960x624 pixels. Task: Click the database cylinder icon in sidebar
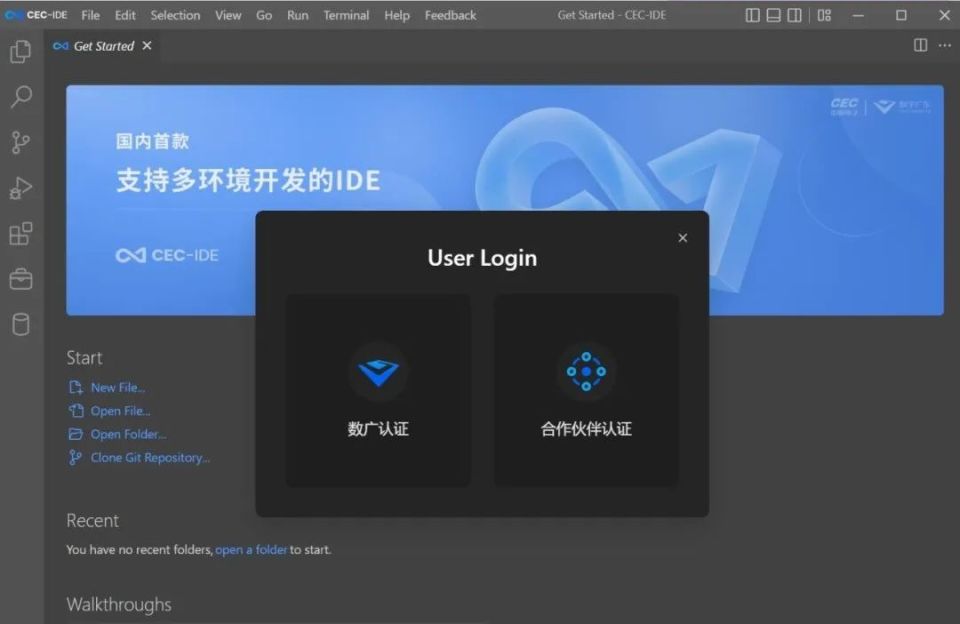point(21,325)
